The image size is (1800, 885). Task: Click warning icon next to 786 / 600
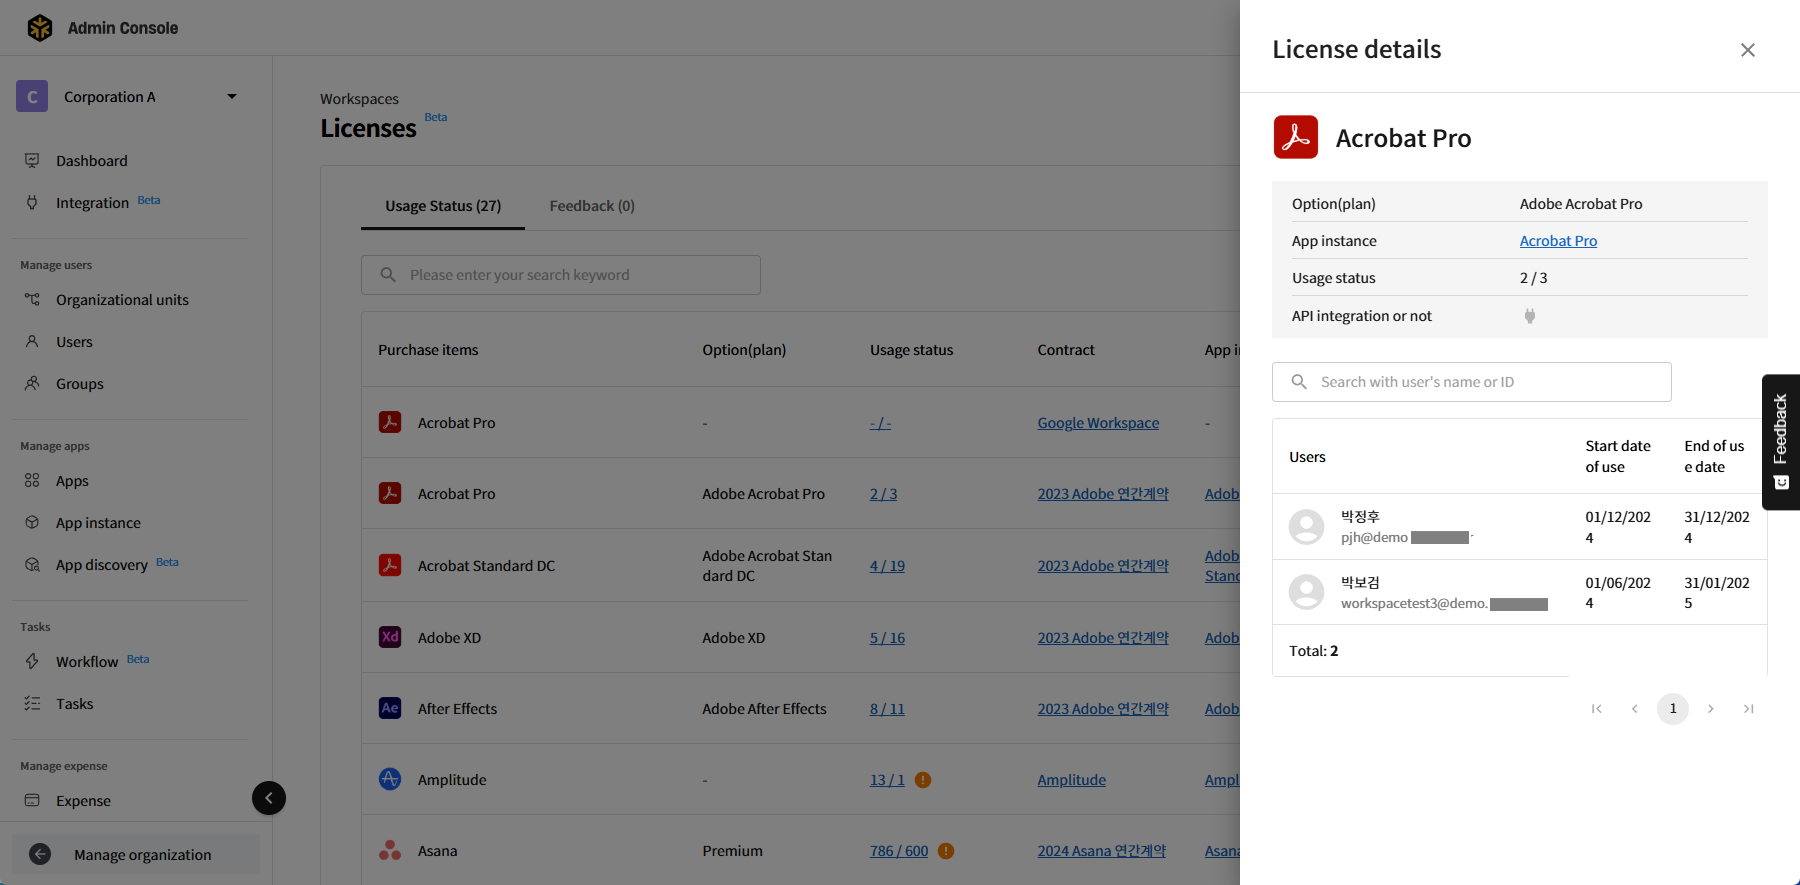click(946, 851)
